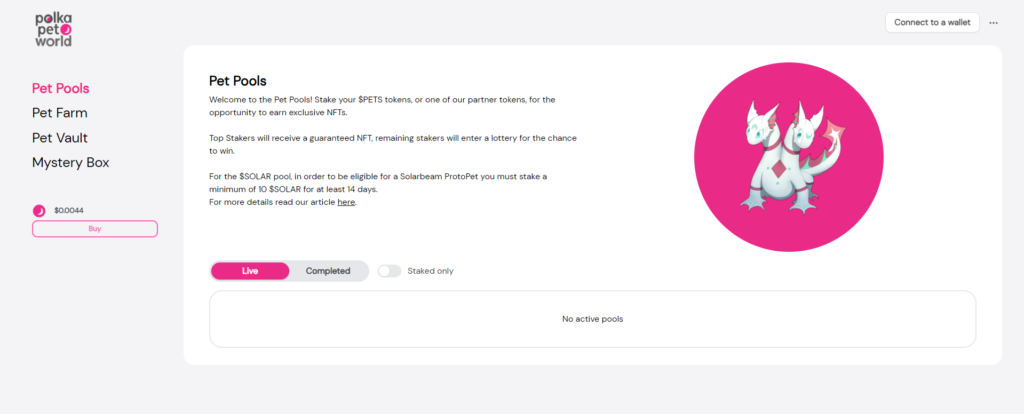Go to the Pet Farm page
The width and height of the screenshot is (1024, 414).
59,113
